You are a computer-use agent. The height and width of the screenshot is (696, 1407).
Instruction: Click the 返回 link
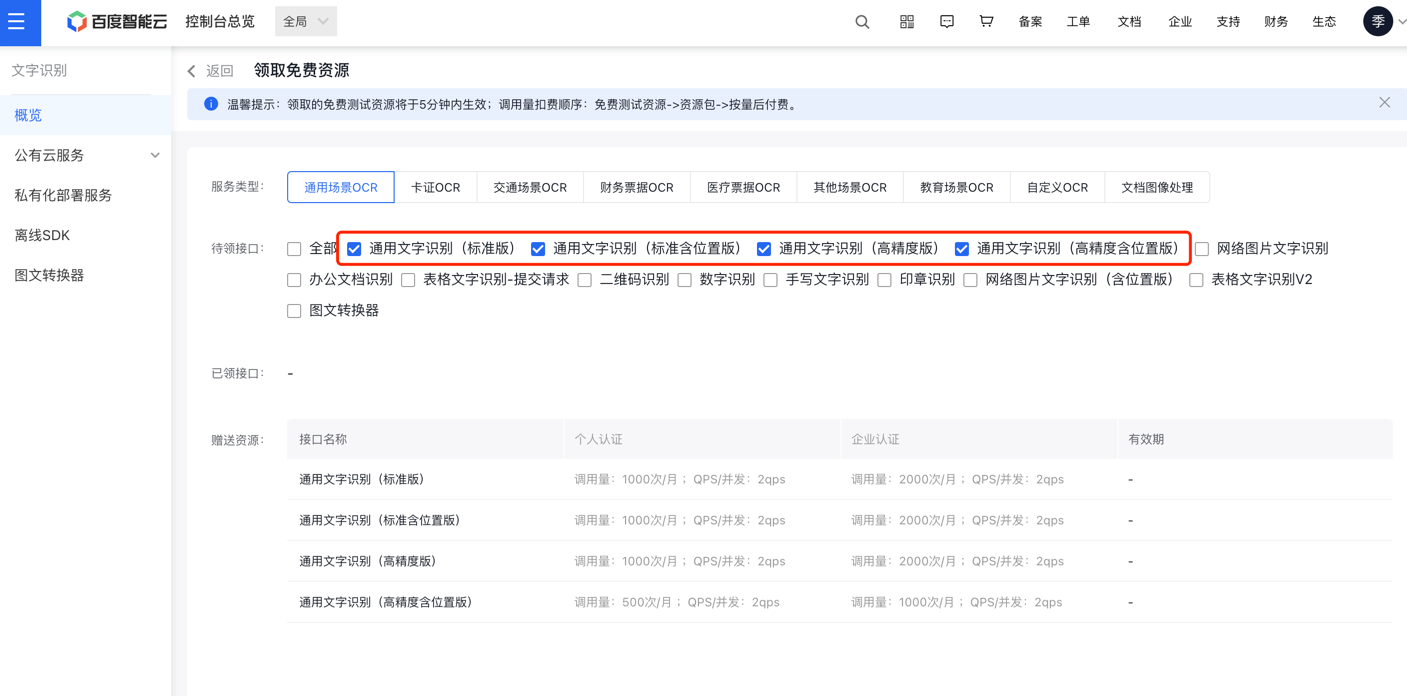[x=220, y=71]
